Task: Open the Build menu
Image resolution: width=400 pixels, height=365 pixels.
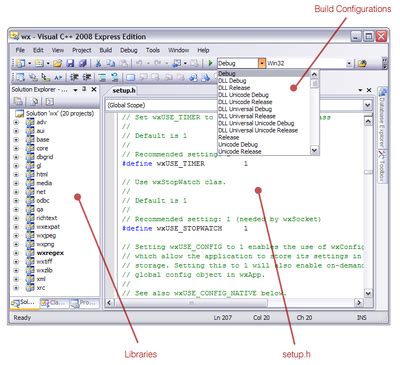Action: click(x=106, y=50)
